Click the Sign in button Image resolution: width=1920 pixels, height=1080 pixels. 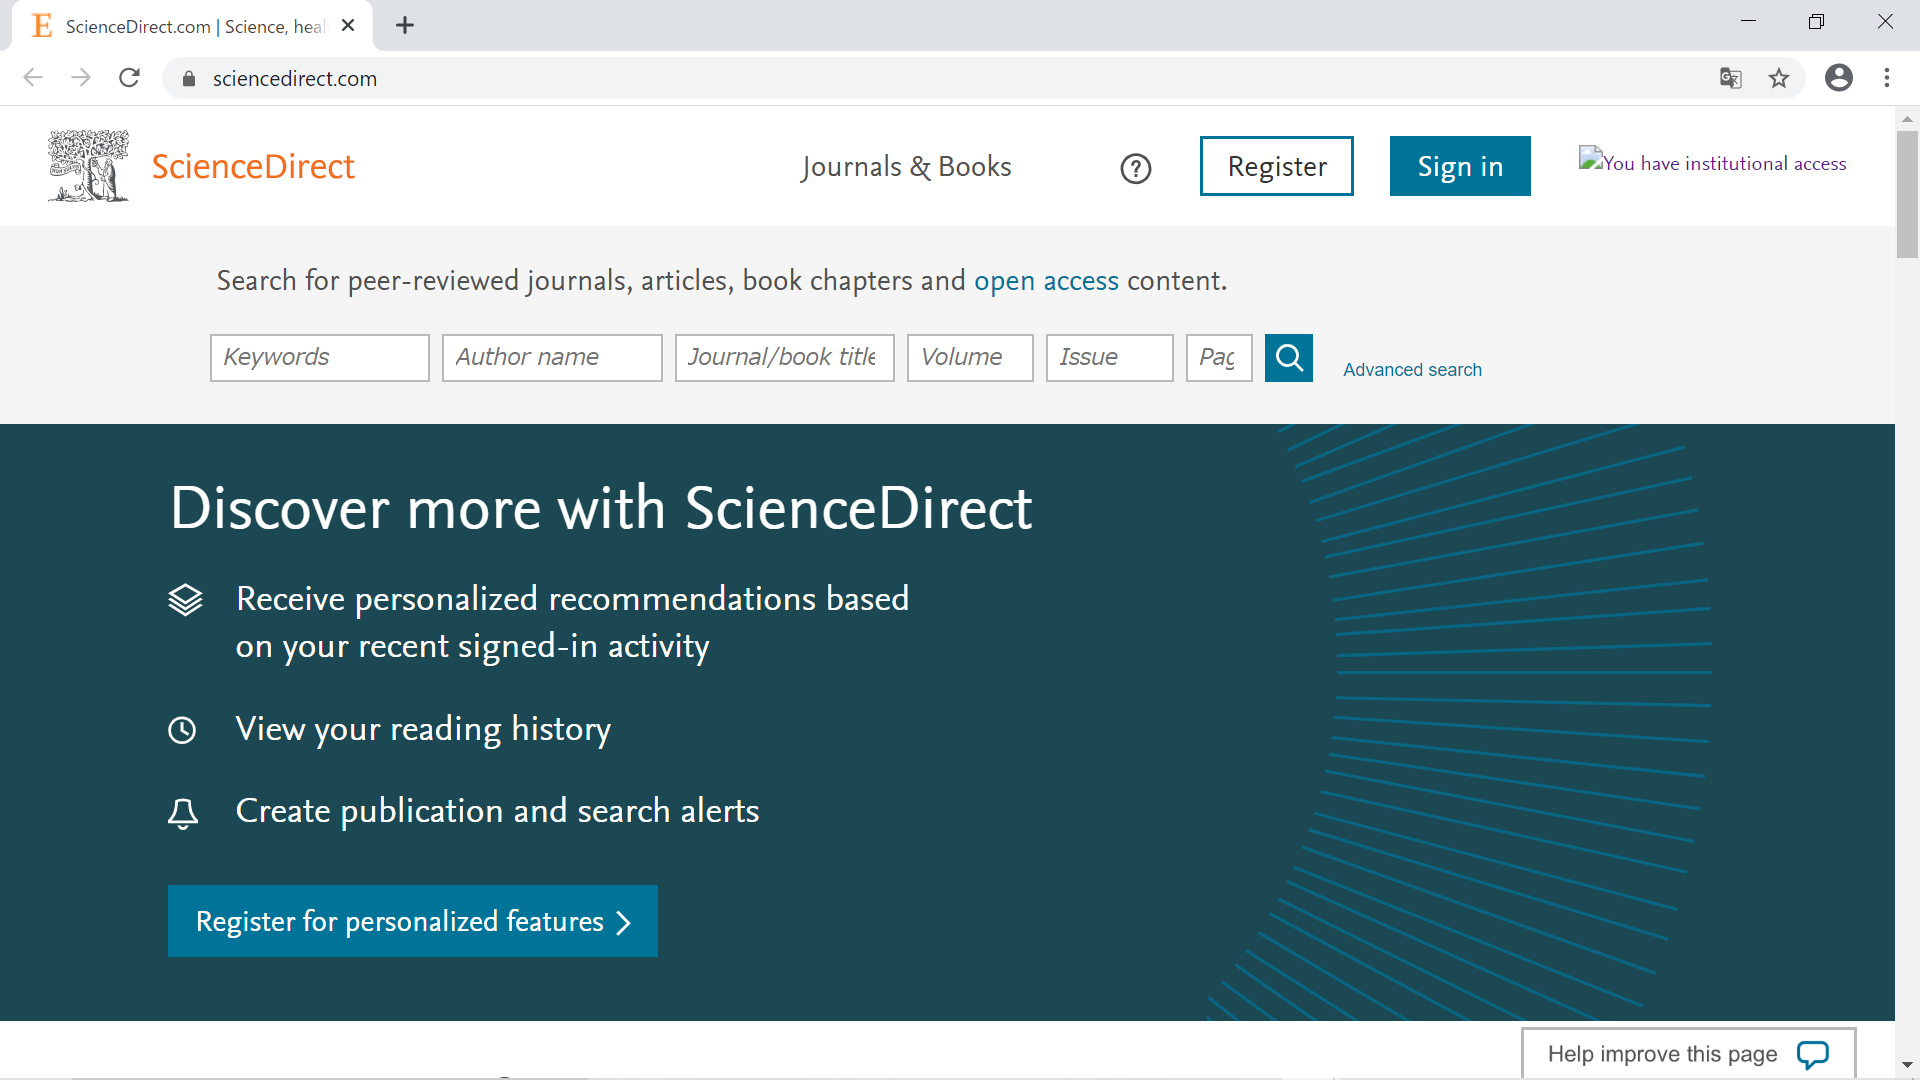coord(1460,166)
